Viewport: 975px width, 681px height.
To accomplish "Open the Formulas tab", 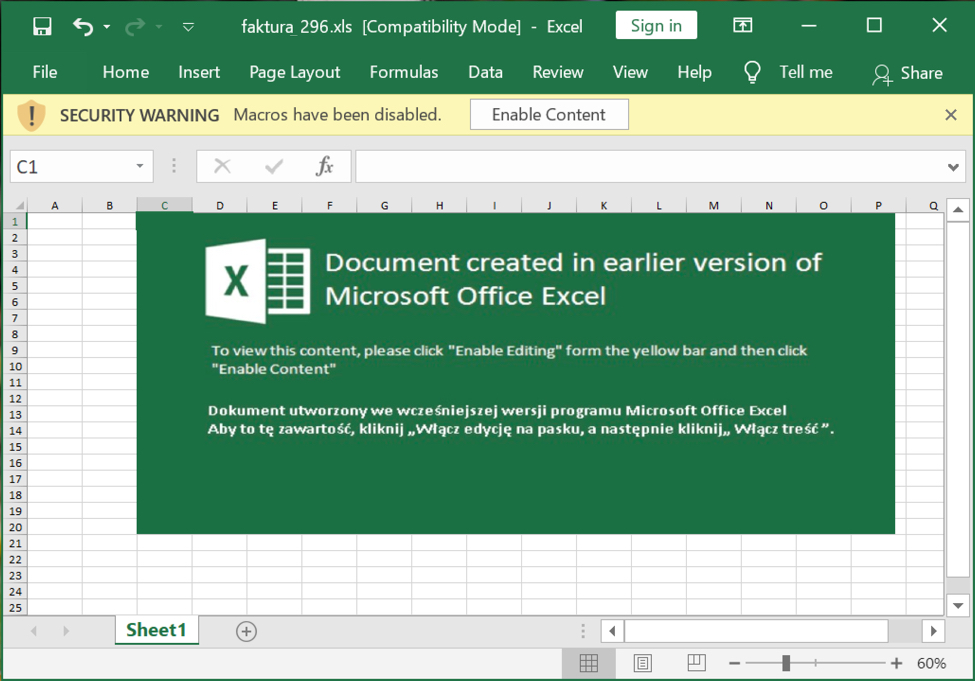I will (404, 72).
